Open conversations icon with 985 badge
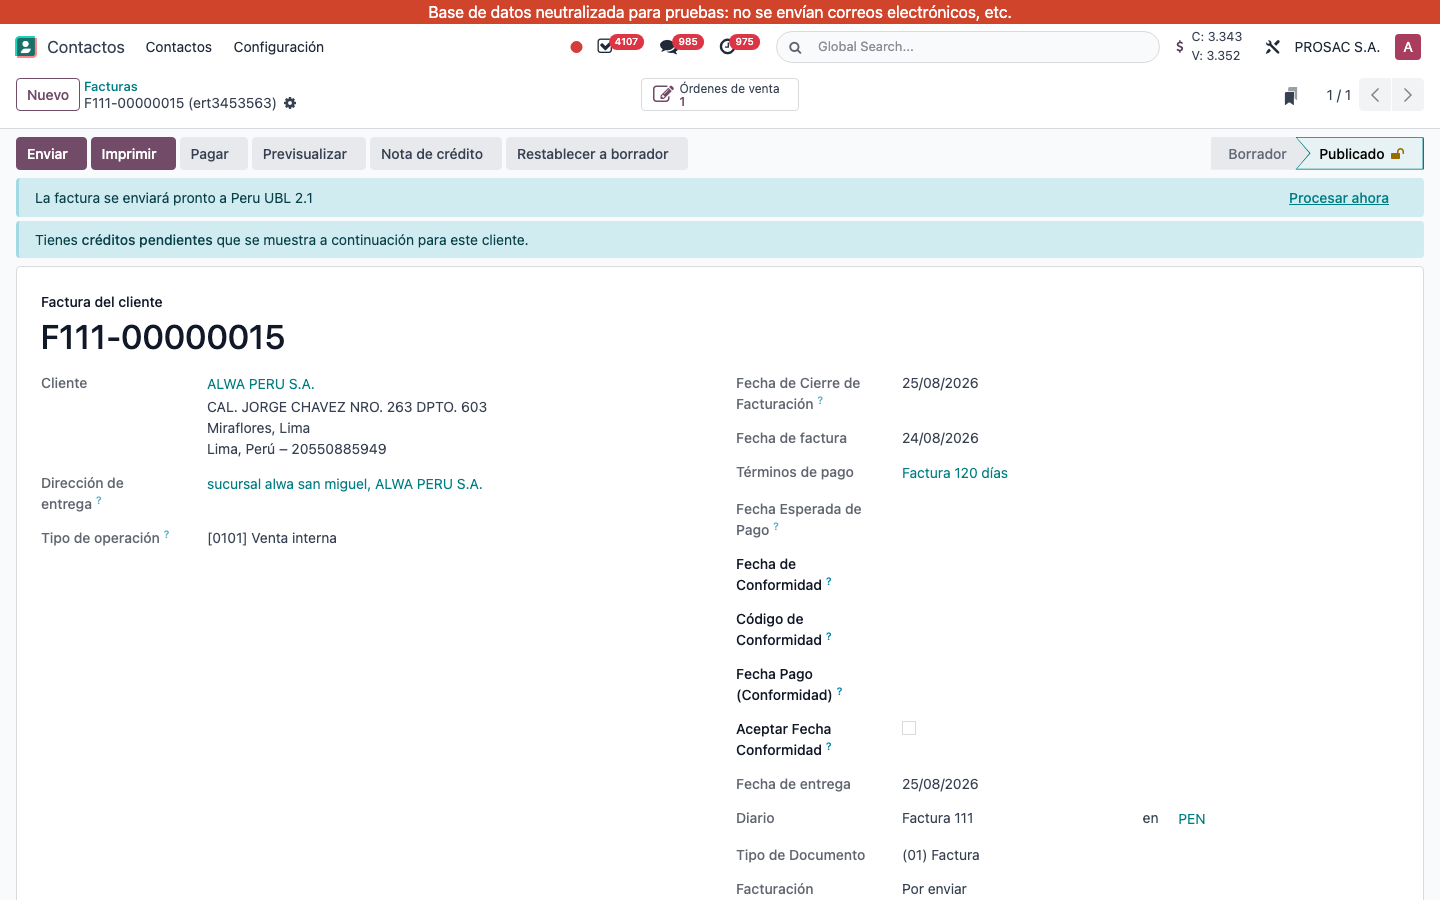 click(x=668, y=47)
